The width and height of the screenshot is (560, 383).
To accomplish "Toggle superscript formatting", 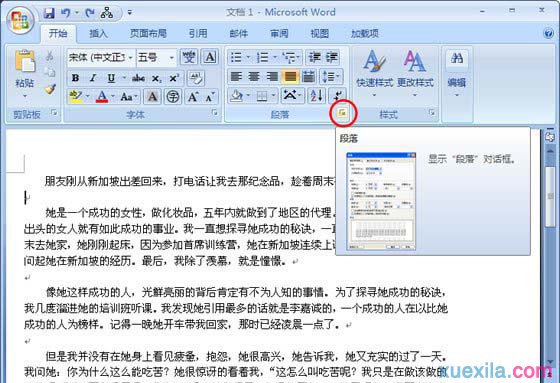I will (174, 78).
